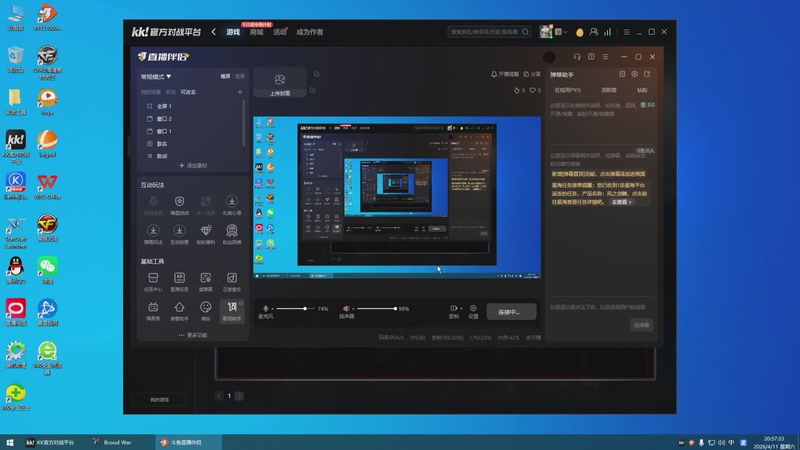Screen dimensions: 800x450
Task: Click the 连接中 streaming button
Action: tap(511, 312)
